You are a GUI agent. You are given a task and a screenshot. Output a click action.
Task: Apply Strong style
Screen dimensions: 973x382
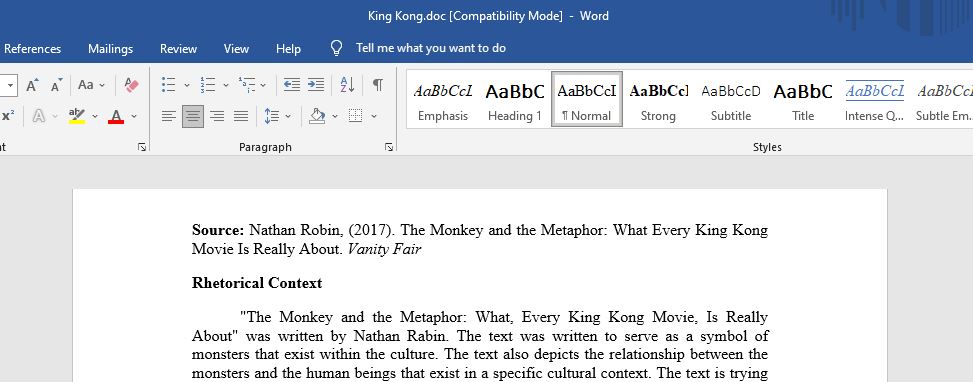click(x=658, y=99)
